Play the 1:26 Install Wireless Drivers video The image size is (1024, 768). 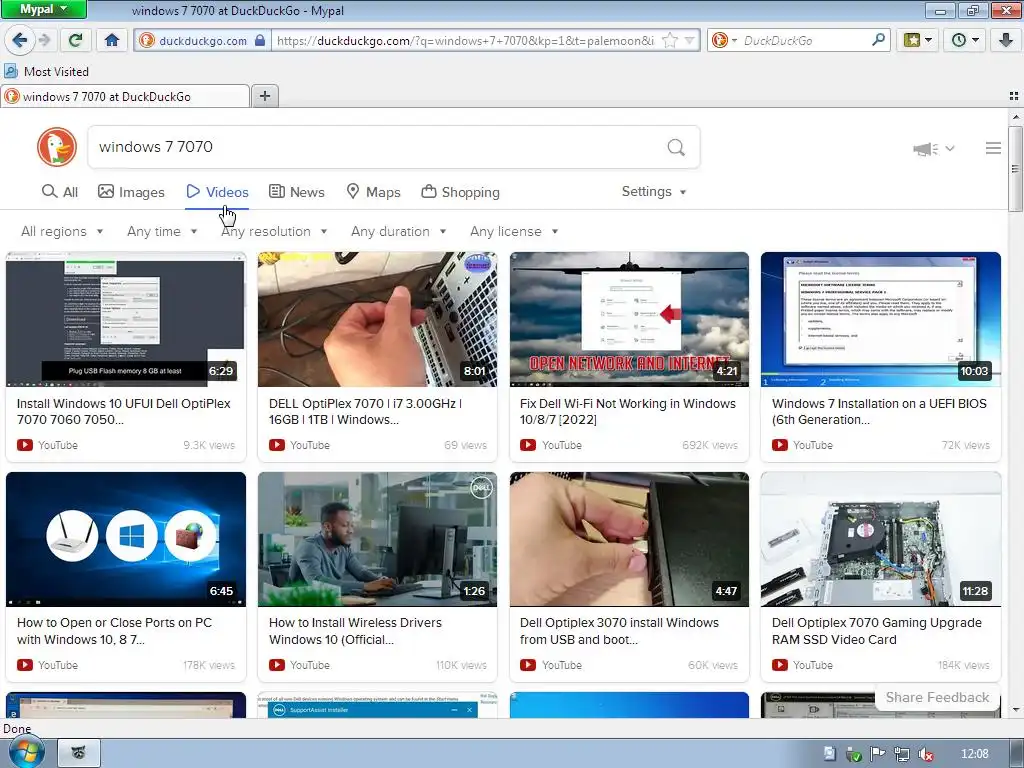[377, 539]
